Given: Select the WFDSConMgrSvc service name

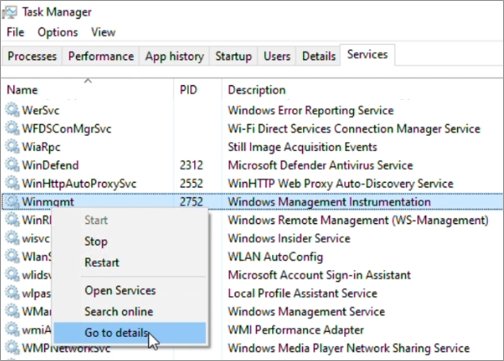Looking at the screenshot, I should (x=66, y=129).
